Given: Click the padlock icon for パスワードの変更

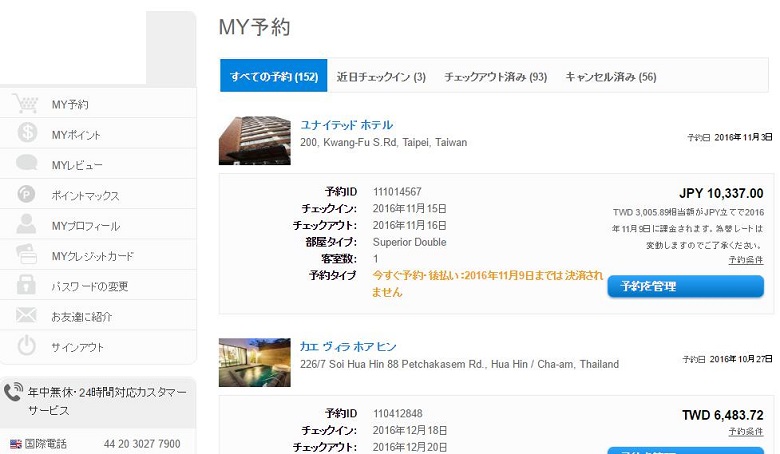Looking at the screenshot, I should pyautogui.click(x=26, y=286).
